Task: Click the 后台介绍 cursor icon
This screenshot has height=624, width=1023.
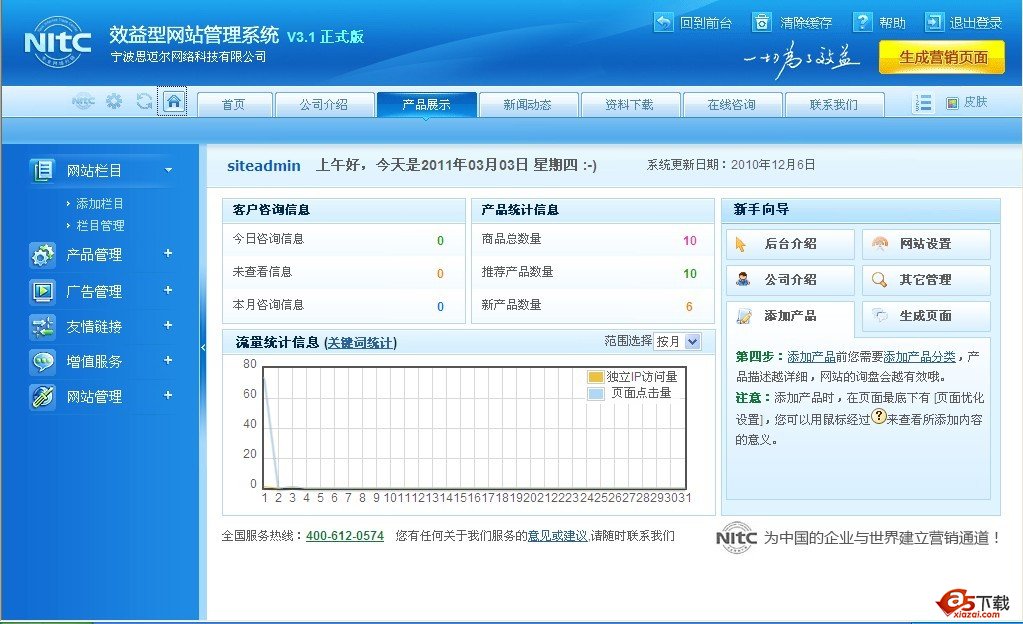Action: [741, 244]
